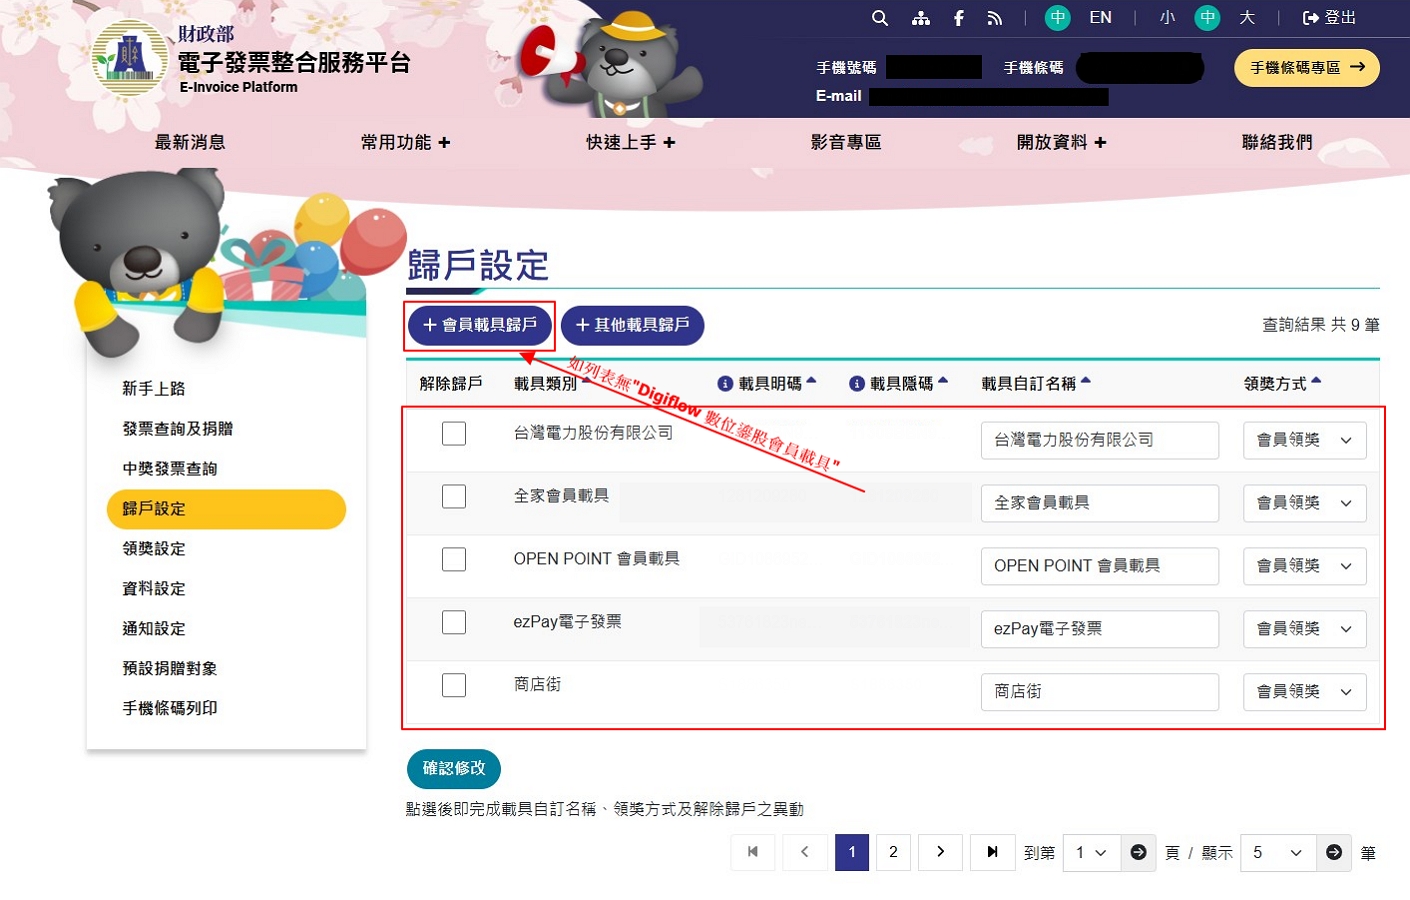Click the 會員載具歸戶 button
This screenshot has height=900, width=1410.
click(480, 325)
